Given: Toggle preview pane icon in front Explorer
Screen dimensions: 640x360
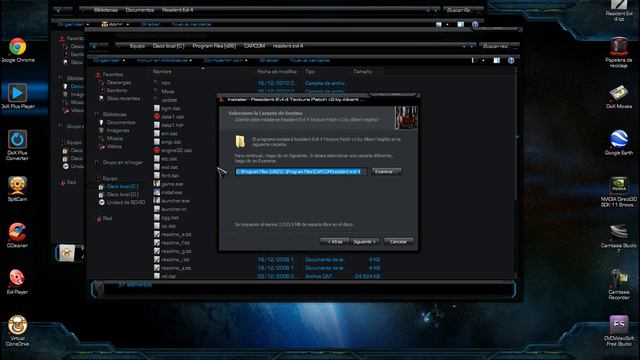Looking at the screenshot, I should pyautogui.click(x=497, y=60).
